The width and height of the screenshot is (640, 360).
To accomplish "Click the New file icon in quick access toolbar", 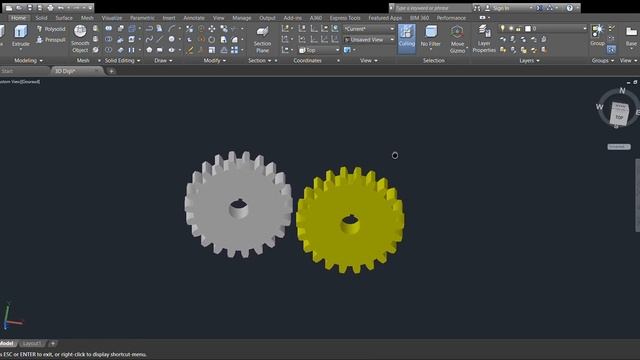I will (9, 8).
